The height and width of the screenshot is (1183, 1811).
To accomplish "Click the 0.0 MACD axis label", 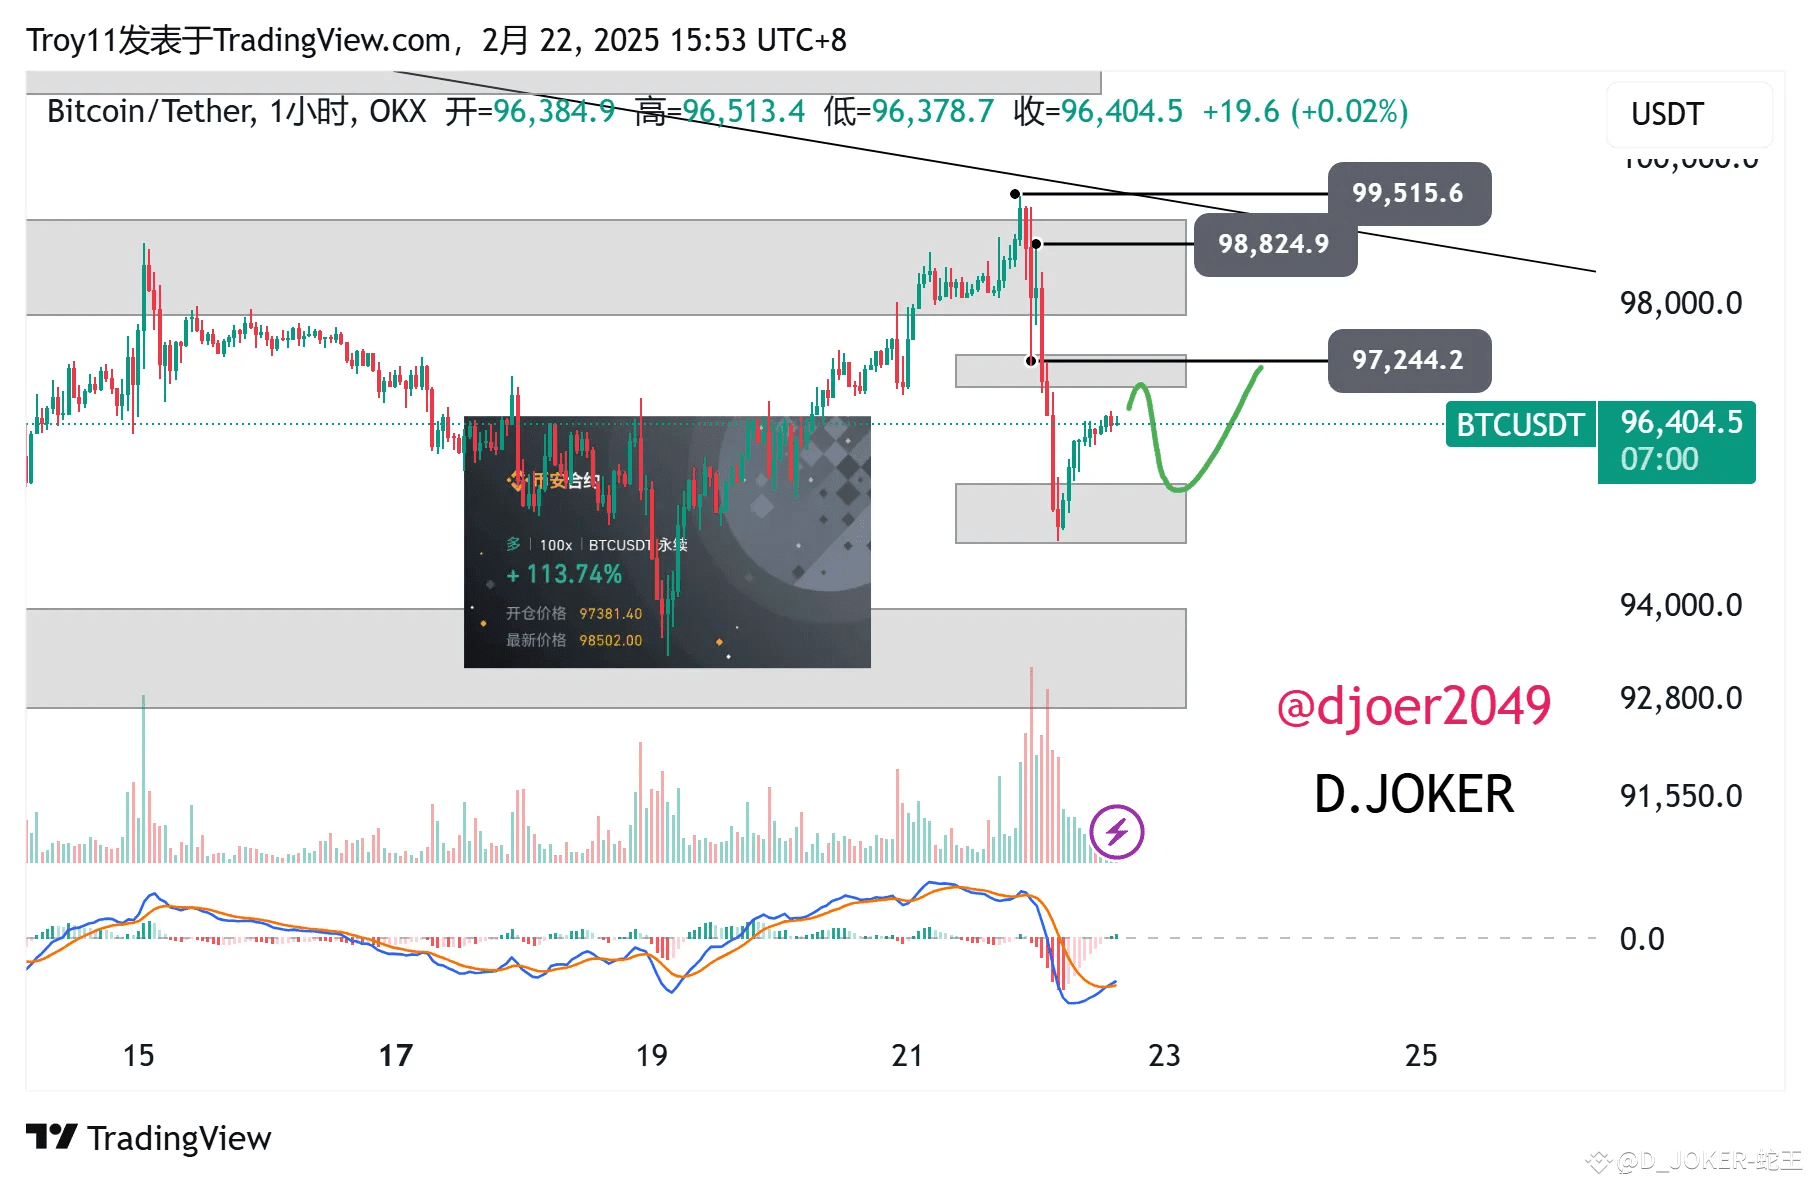I will (x=1642, y=939).
